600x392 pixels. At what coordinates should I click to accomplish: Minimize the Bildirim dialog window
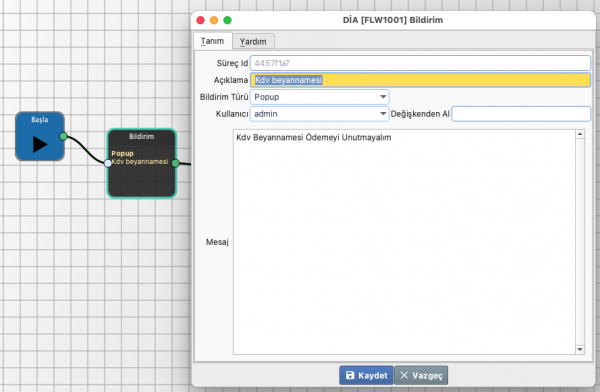214,20
